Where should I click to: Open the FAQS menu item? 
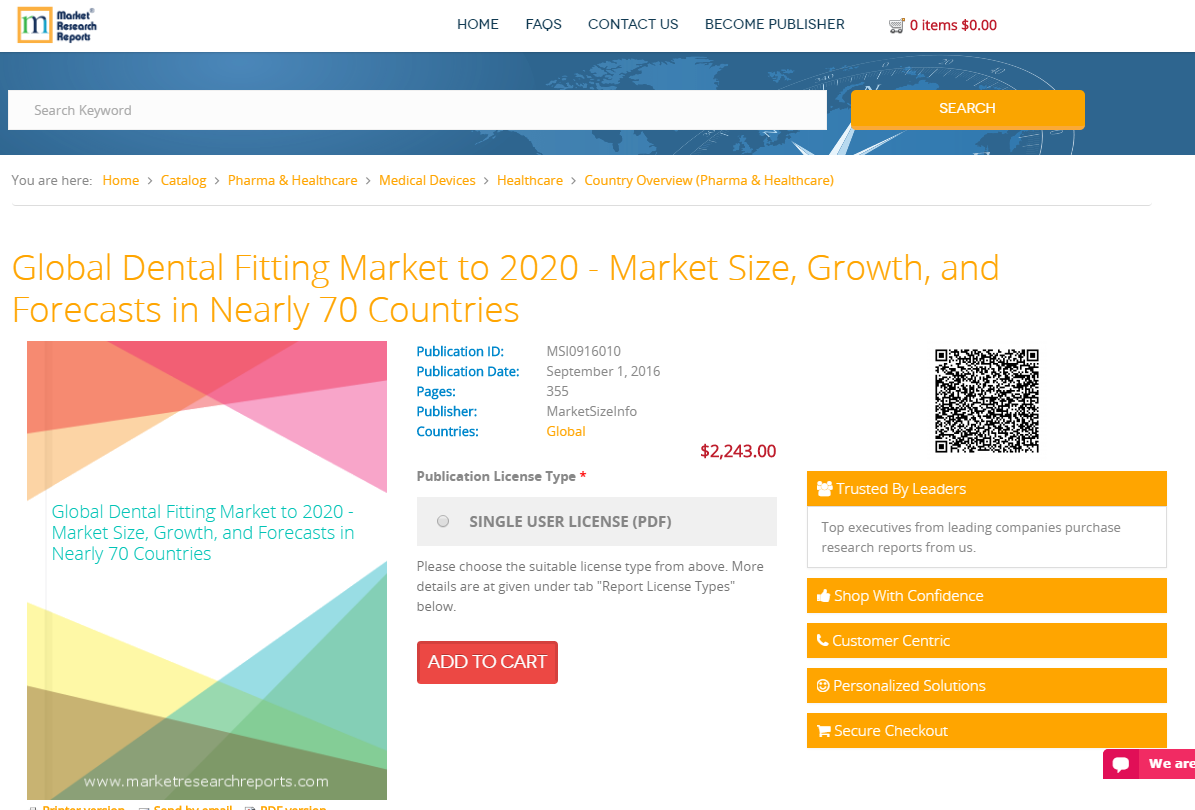click(x=543, y=24)
